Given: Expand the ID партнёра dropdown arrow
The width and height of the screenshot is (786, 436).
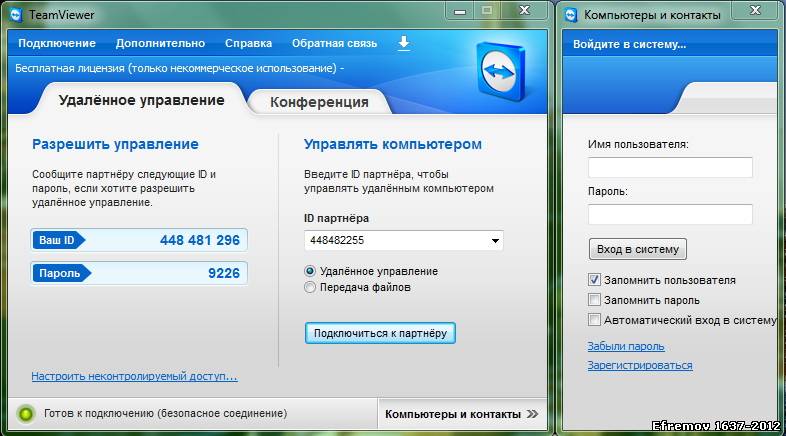Looking at the screenshot, I should 495,241.
